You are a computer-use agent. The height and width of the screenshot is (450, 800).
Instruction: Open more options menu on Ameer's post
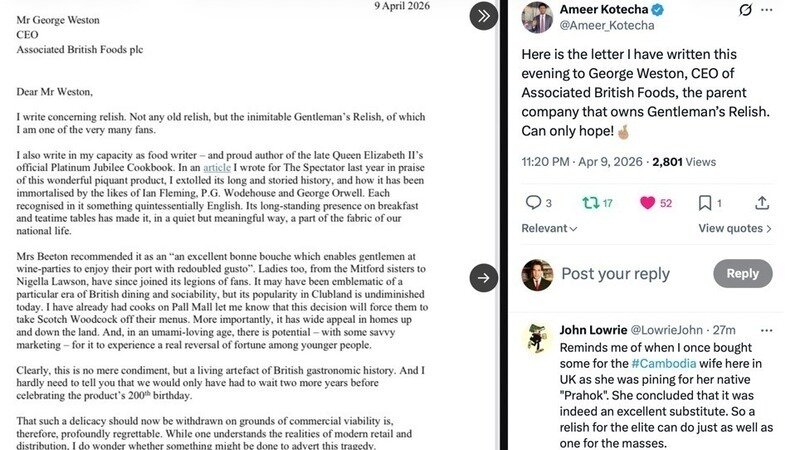(x=766, y=10)
